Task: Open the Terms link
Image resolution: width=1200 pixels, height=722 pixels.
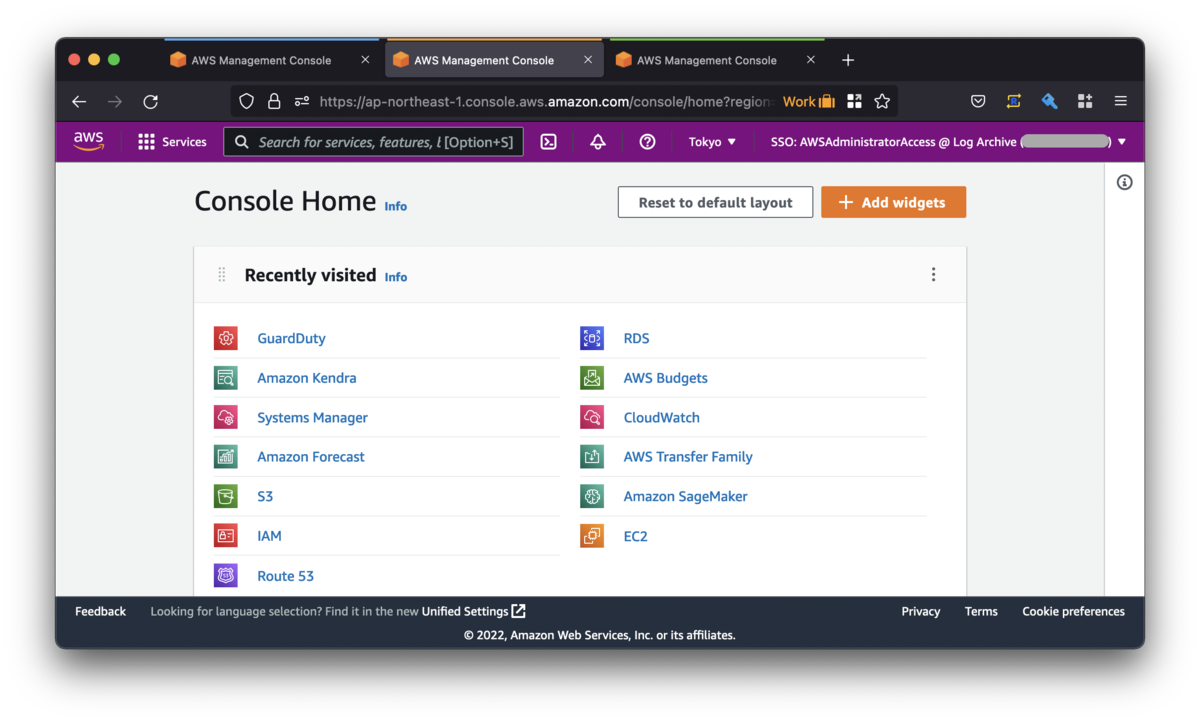Action: (x=981, y=611)
